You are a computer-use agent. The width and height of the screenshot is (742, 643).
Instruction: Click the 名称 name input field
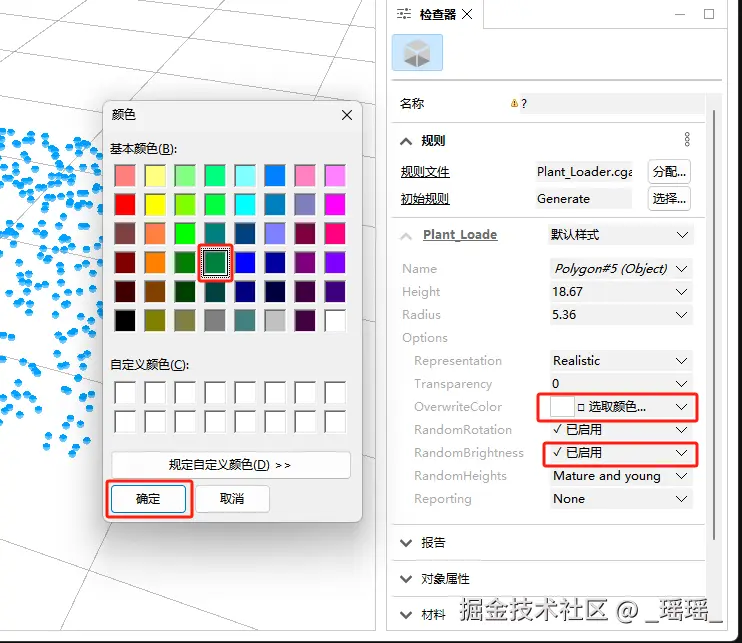click(612, 104)
